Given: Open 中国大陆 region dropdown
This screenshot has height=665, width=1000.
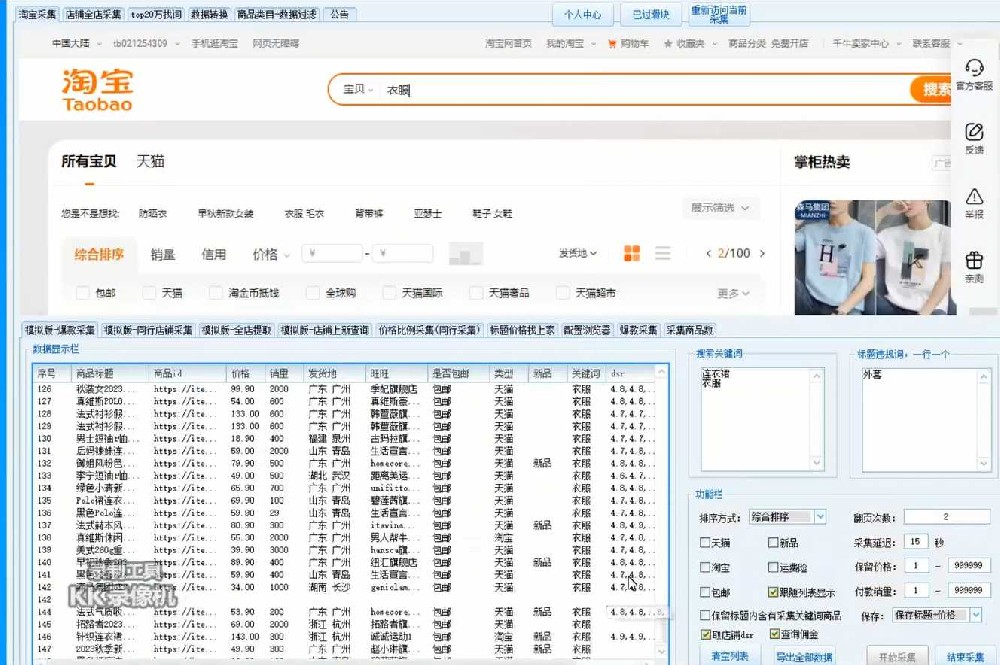Looking at the screenshot, I should [x=77, y=43].
